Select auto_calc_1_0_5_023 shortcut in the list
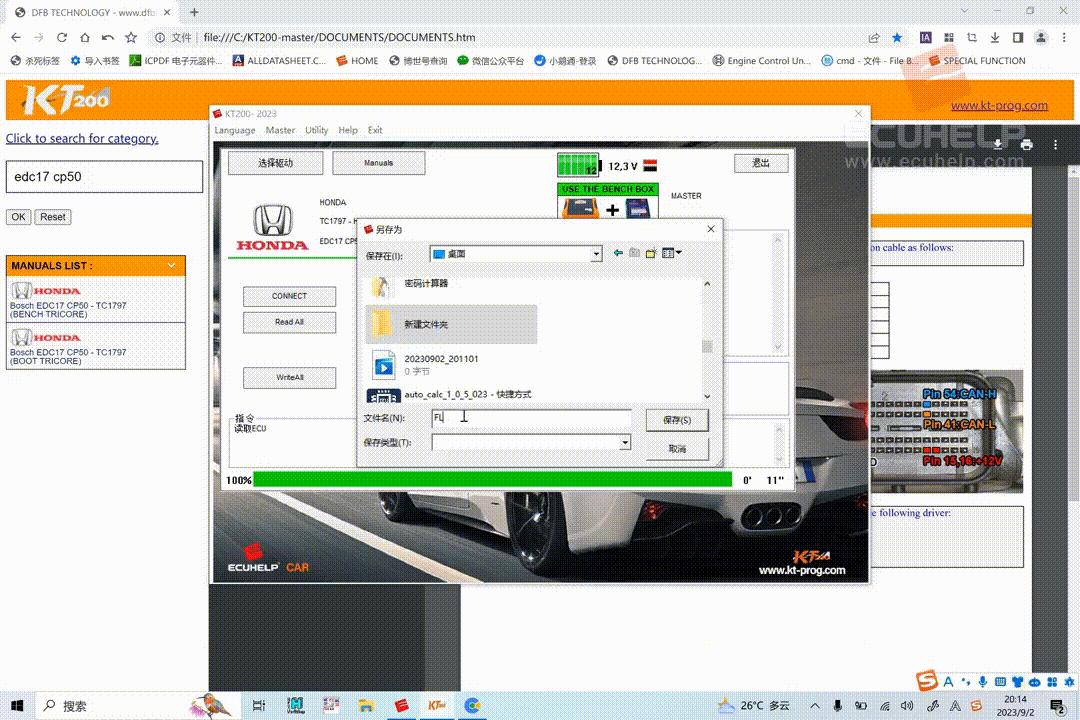This screenshot has height=720, width=1080. [x=451, y=395]
